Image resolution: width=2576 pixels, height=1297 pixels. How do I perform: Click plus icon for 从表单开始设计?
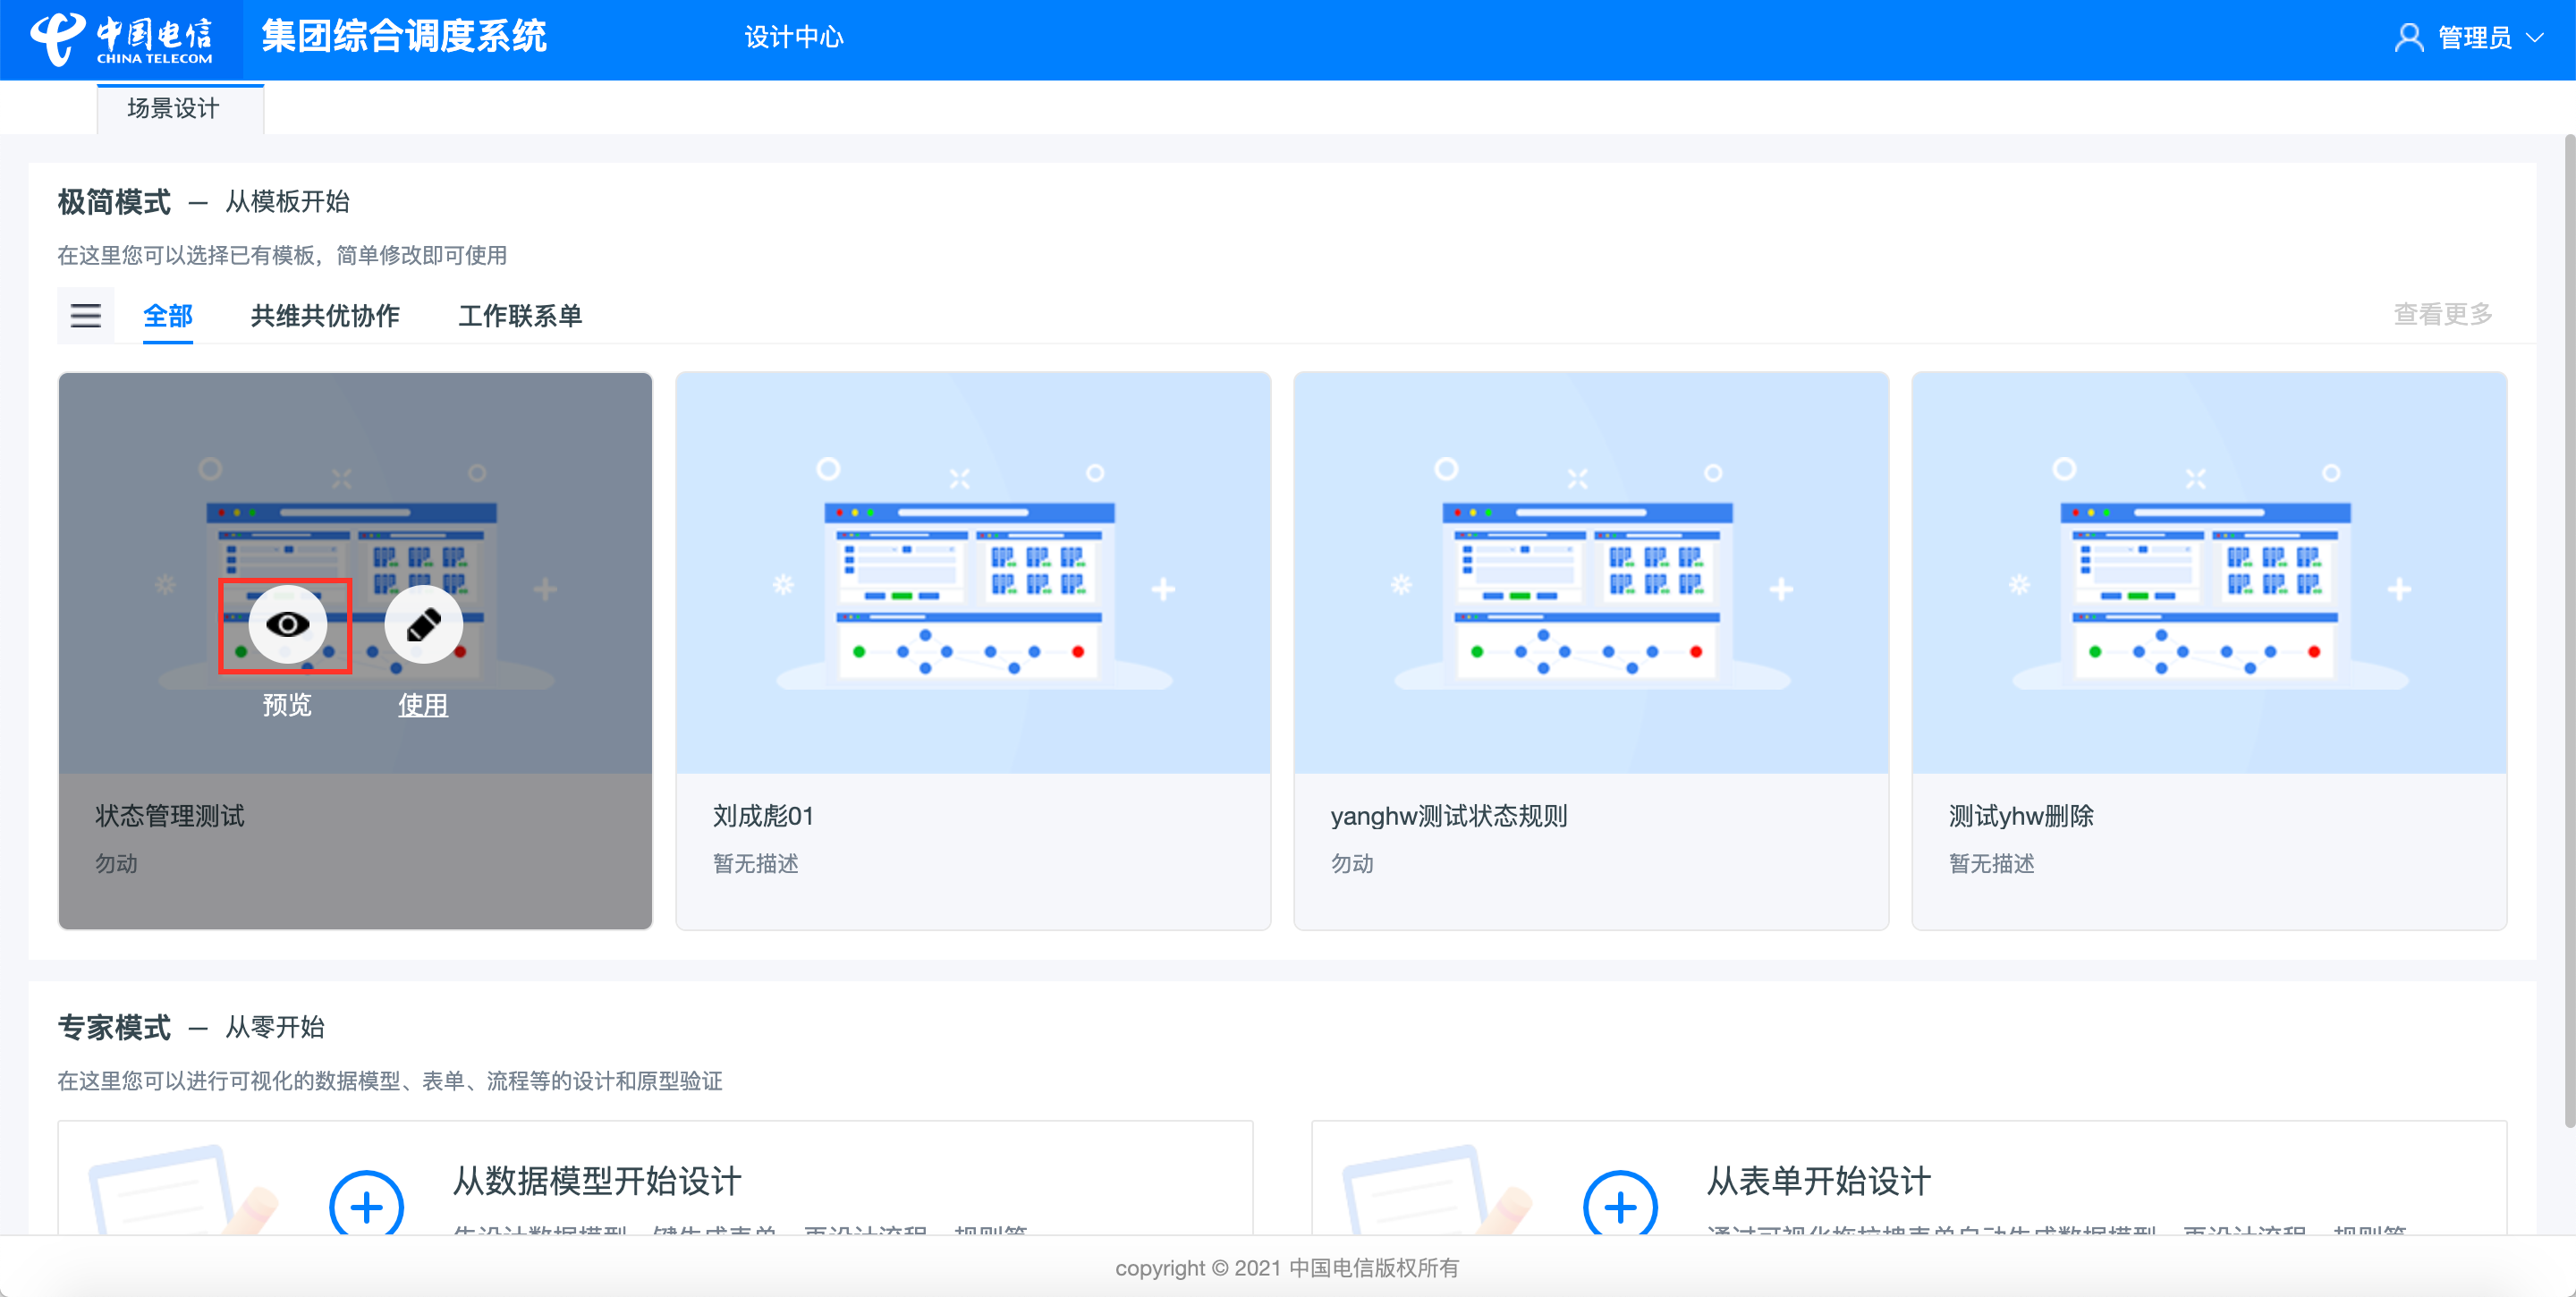1620,1206
